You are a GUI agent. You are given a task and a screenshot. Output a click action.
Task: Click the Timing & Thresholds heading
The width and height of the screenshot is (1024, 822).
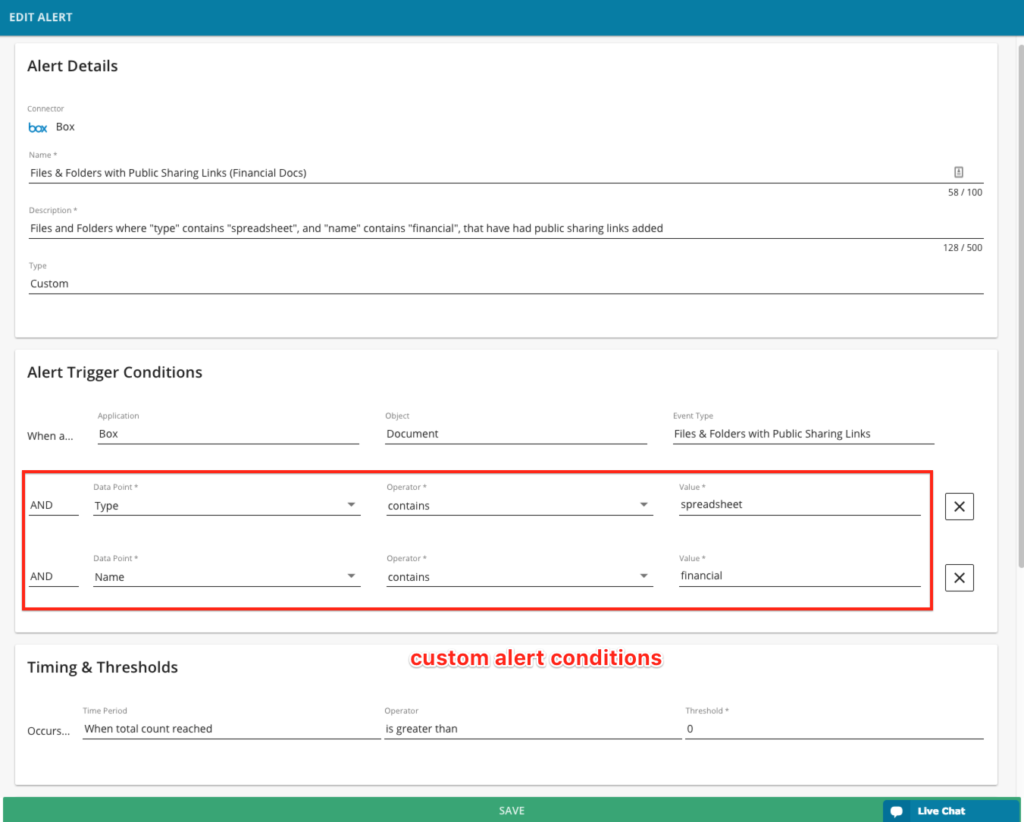tap(103, 667)
